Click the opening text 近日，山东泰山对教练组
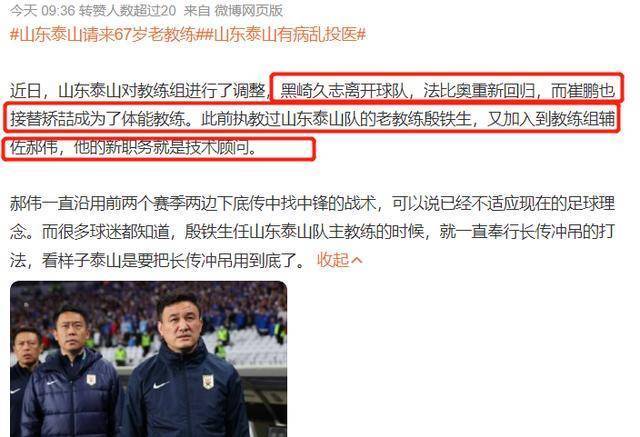The width and height of the screenshot is (640, 437). point(138,91)
